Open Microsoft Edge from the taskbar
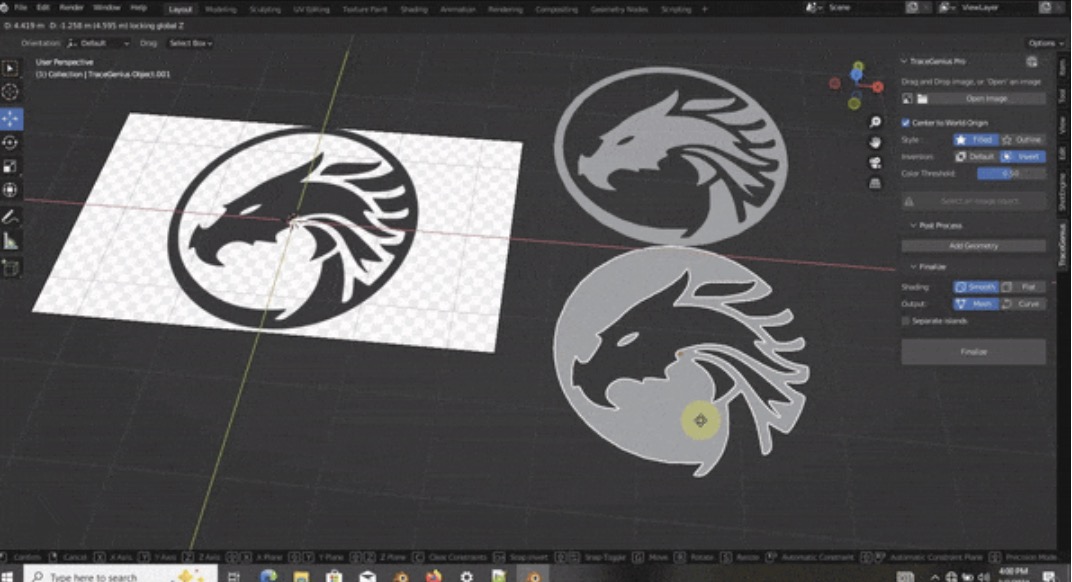Viewport: 1072px width, 582px height. tap(269, 576)
